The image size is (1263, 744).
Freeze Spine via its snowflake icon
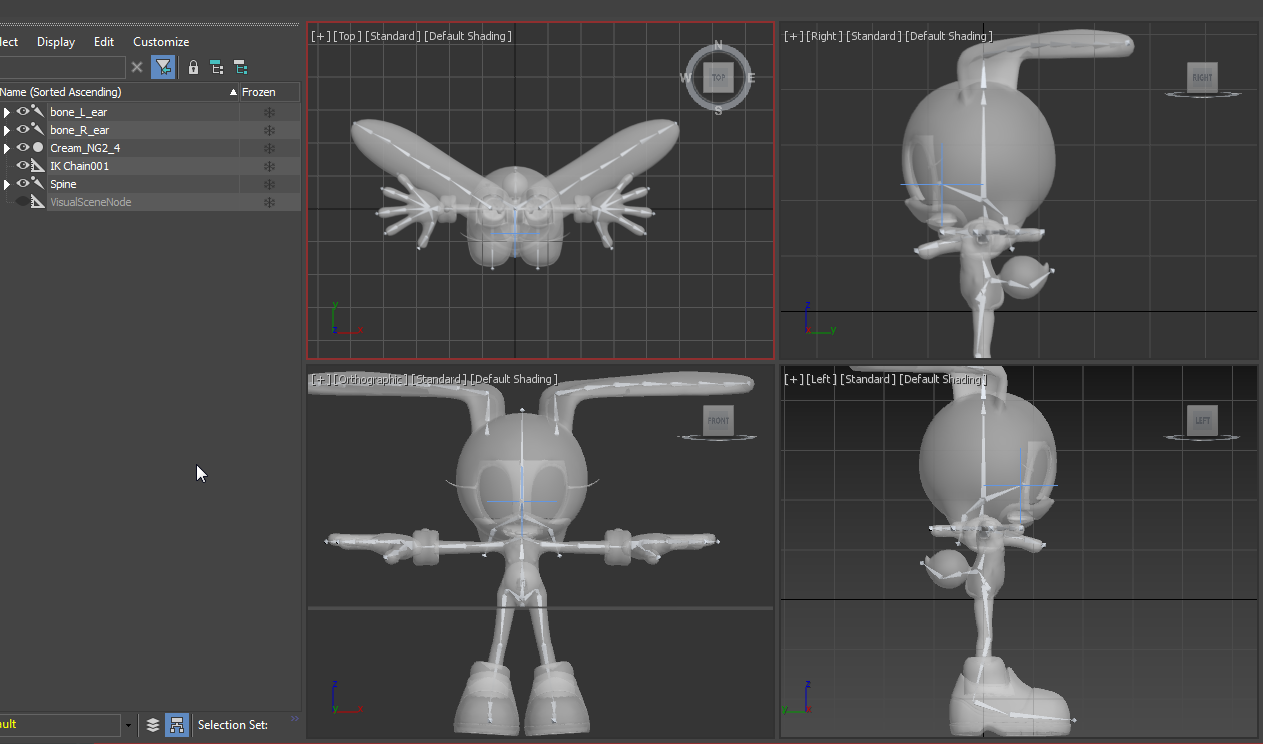tap(269, 184)
